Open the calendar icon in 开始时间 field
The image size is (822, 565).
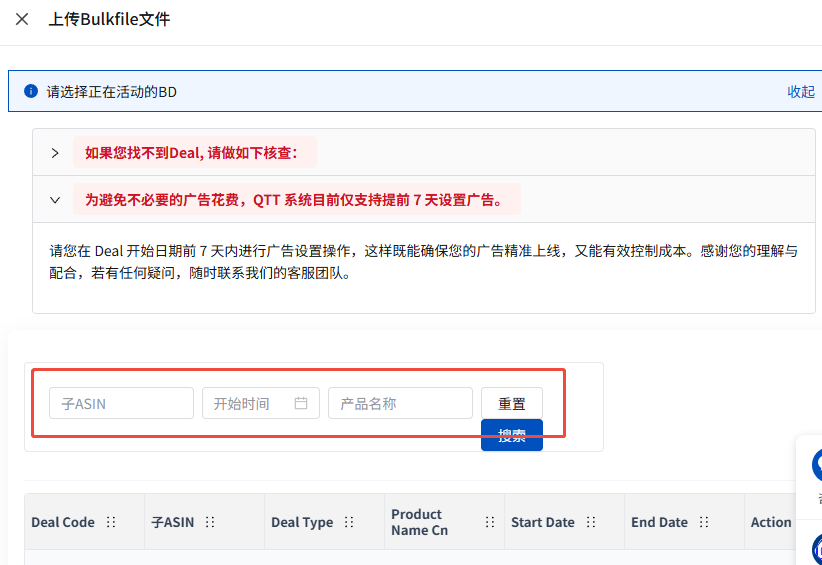(x=301, y=403)
